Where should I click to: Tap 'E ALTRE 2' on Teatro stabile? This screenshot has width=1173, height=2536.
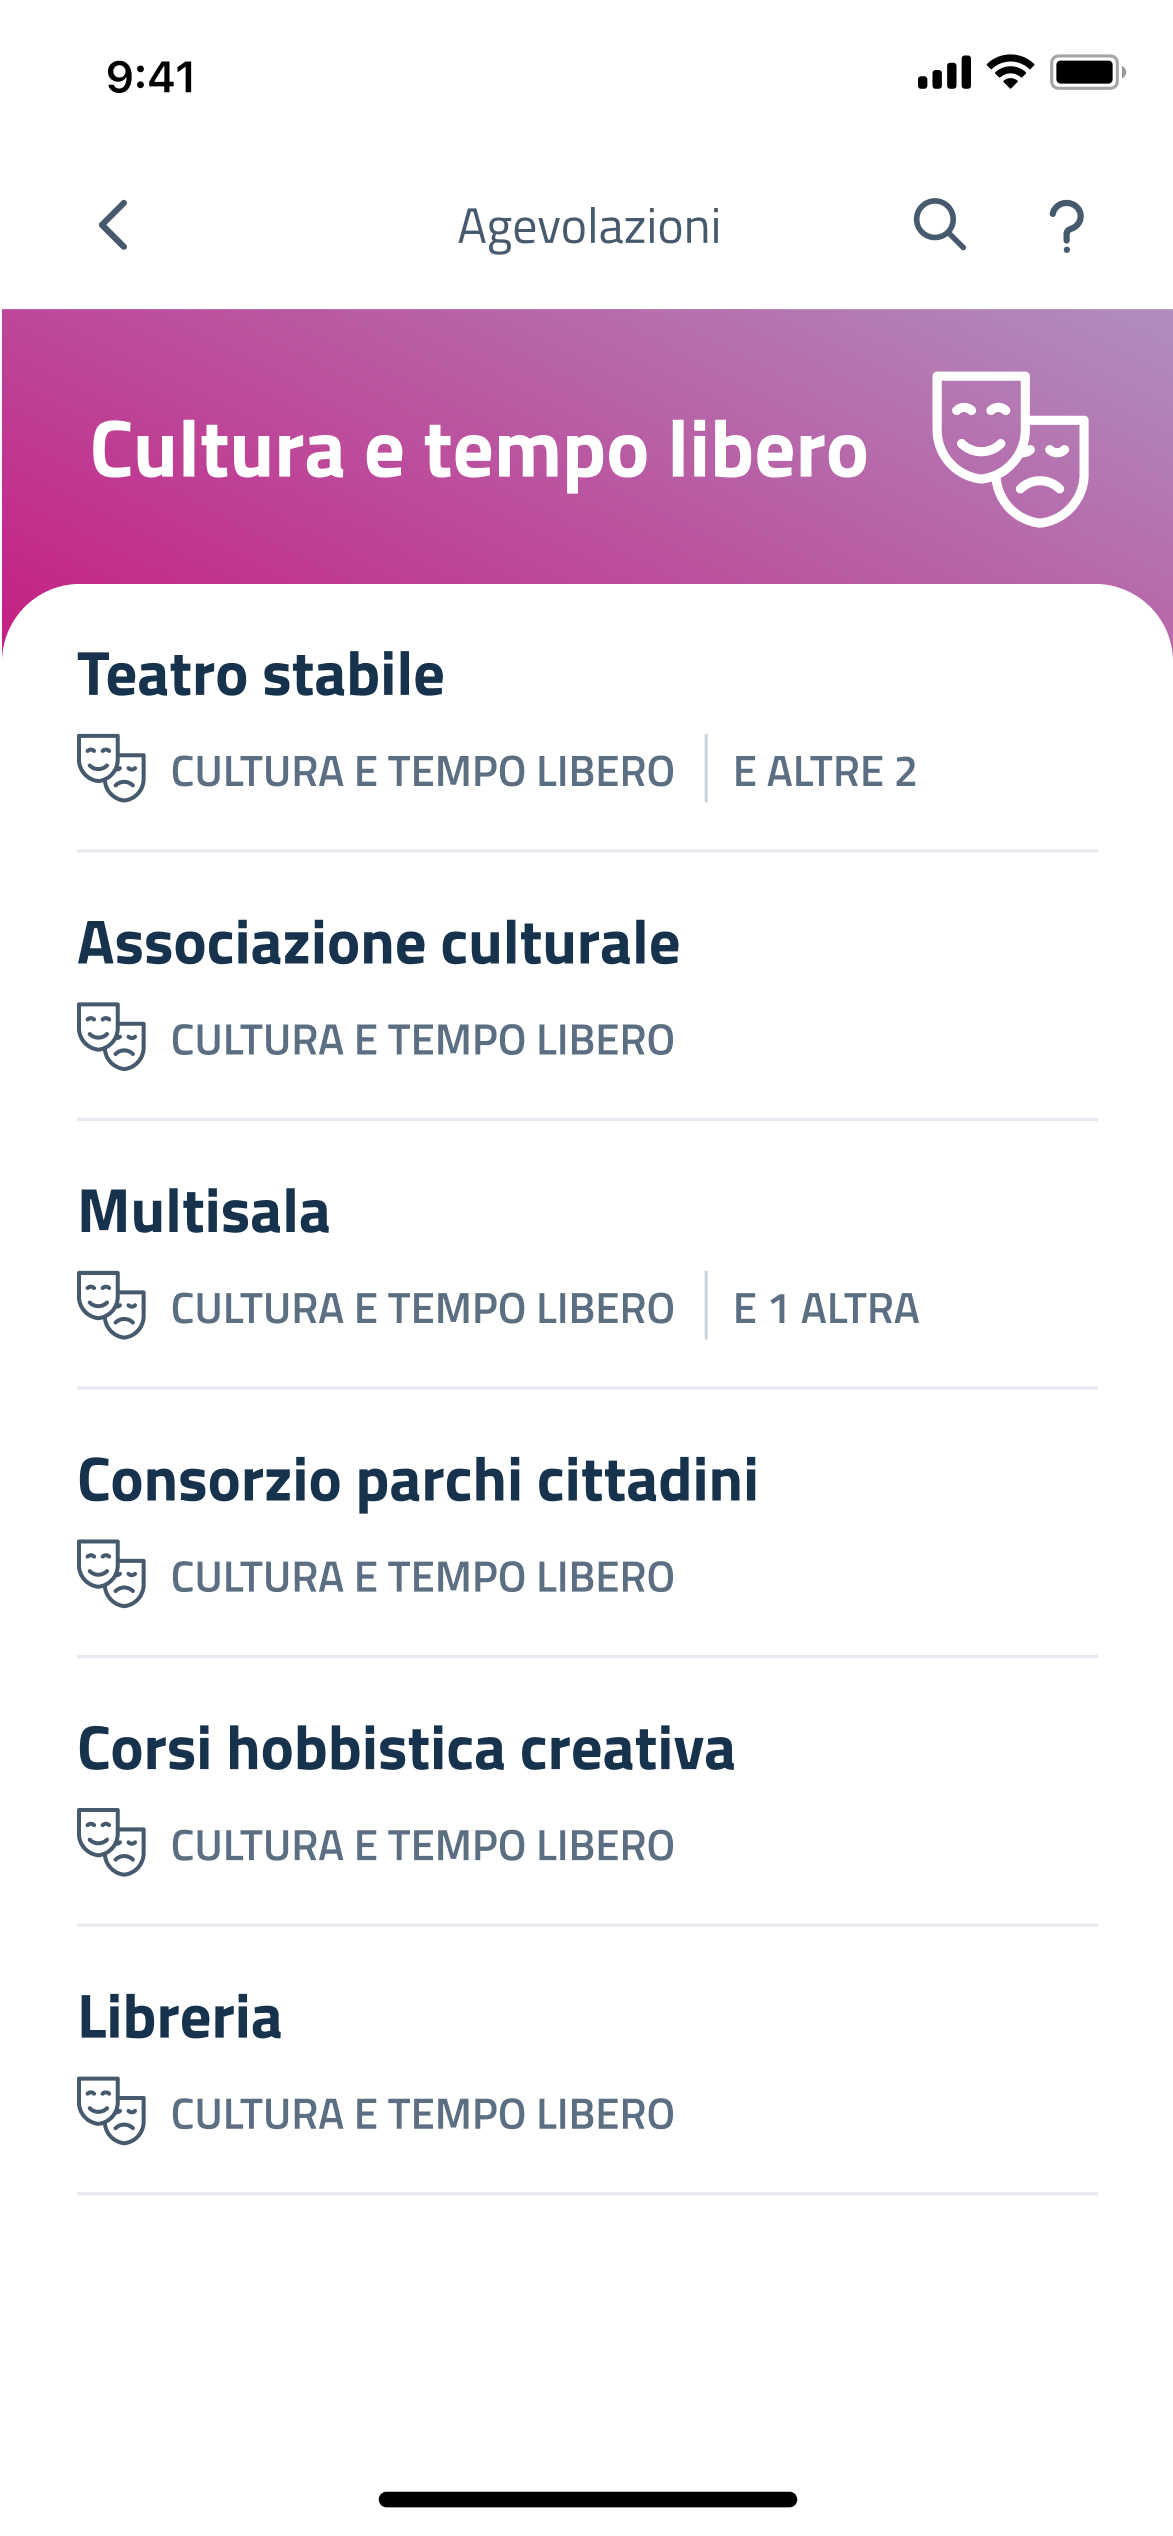point(825,772)
